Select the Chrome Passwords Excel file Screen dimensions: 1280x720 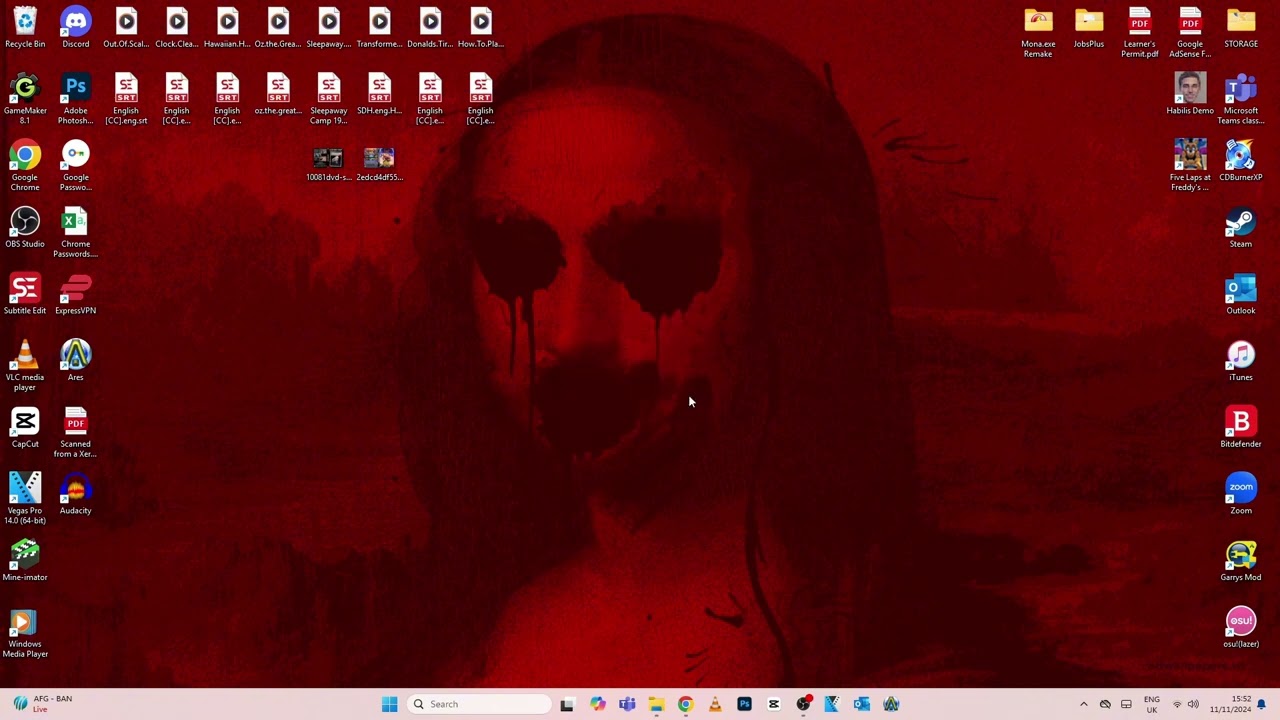pos(75,233)
